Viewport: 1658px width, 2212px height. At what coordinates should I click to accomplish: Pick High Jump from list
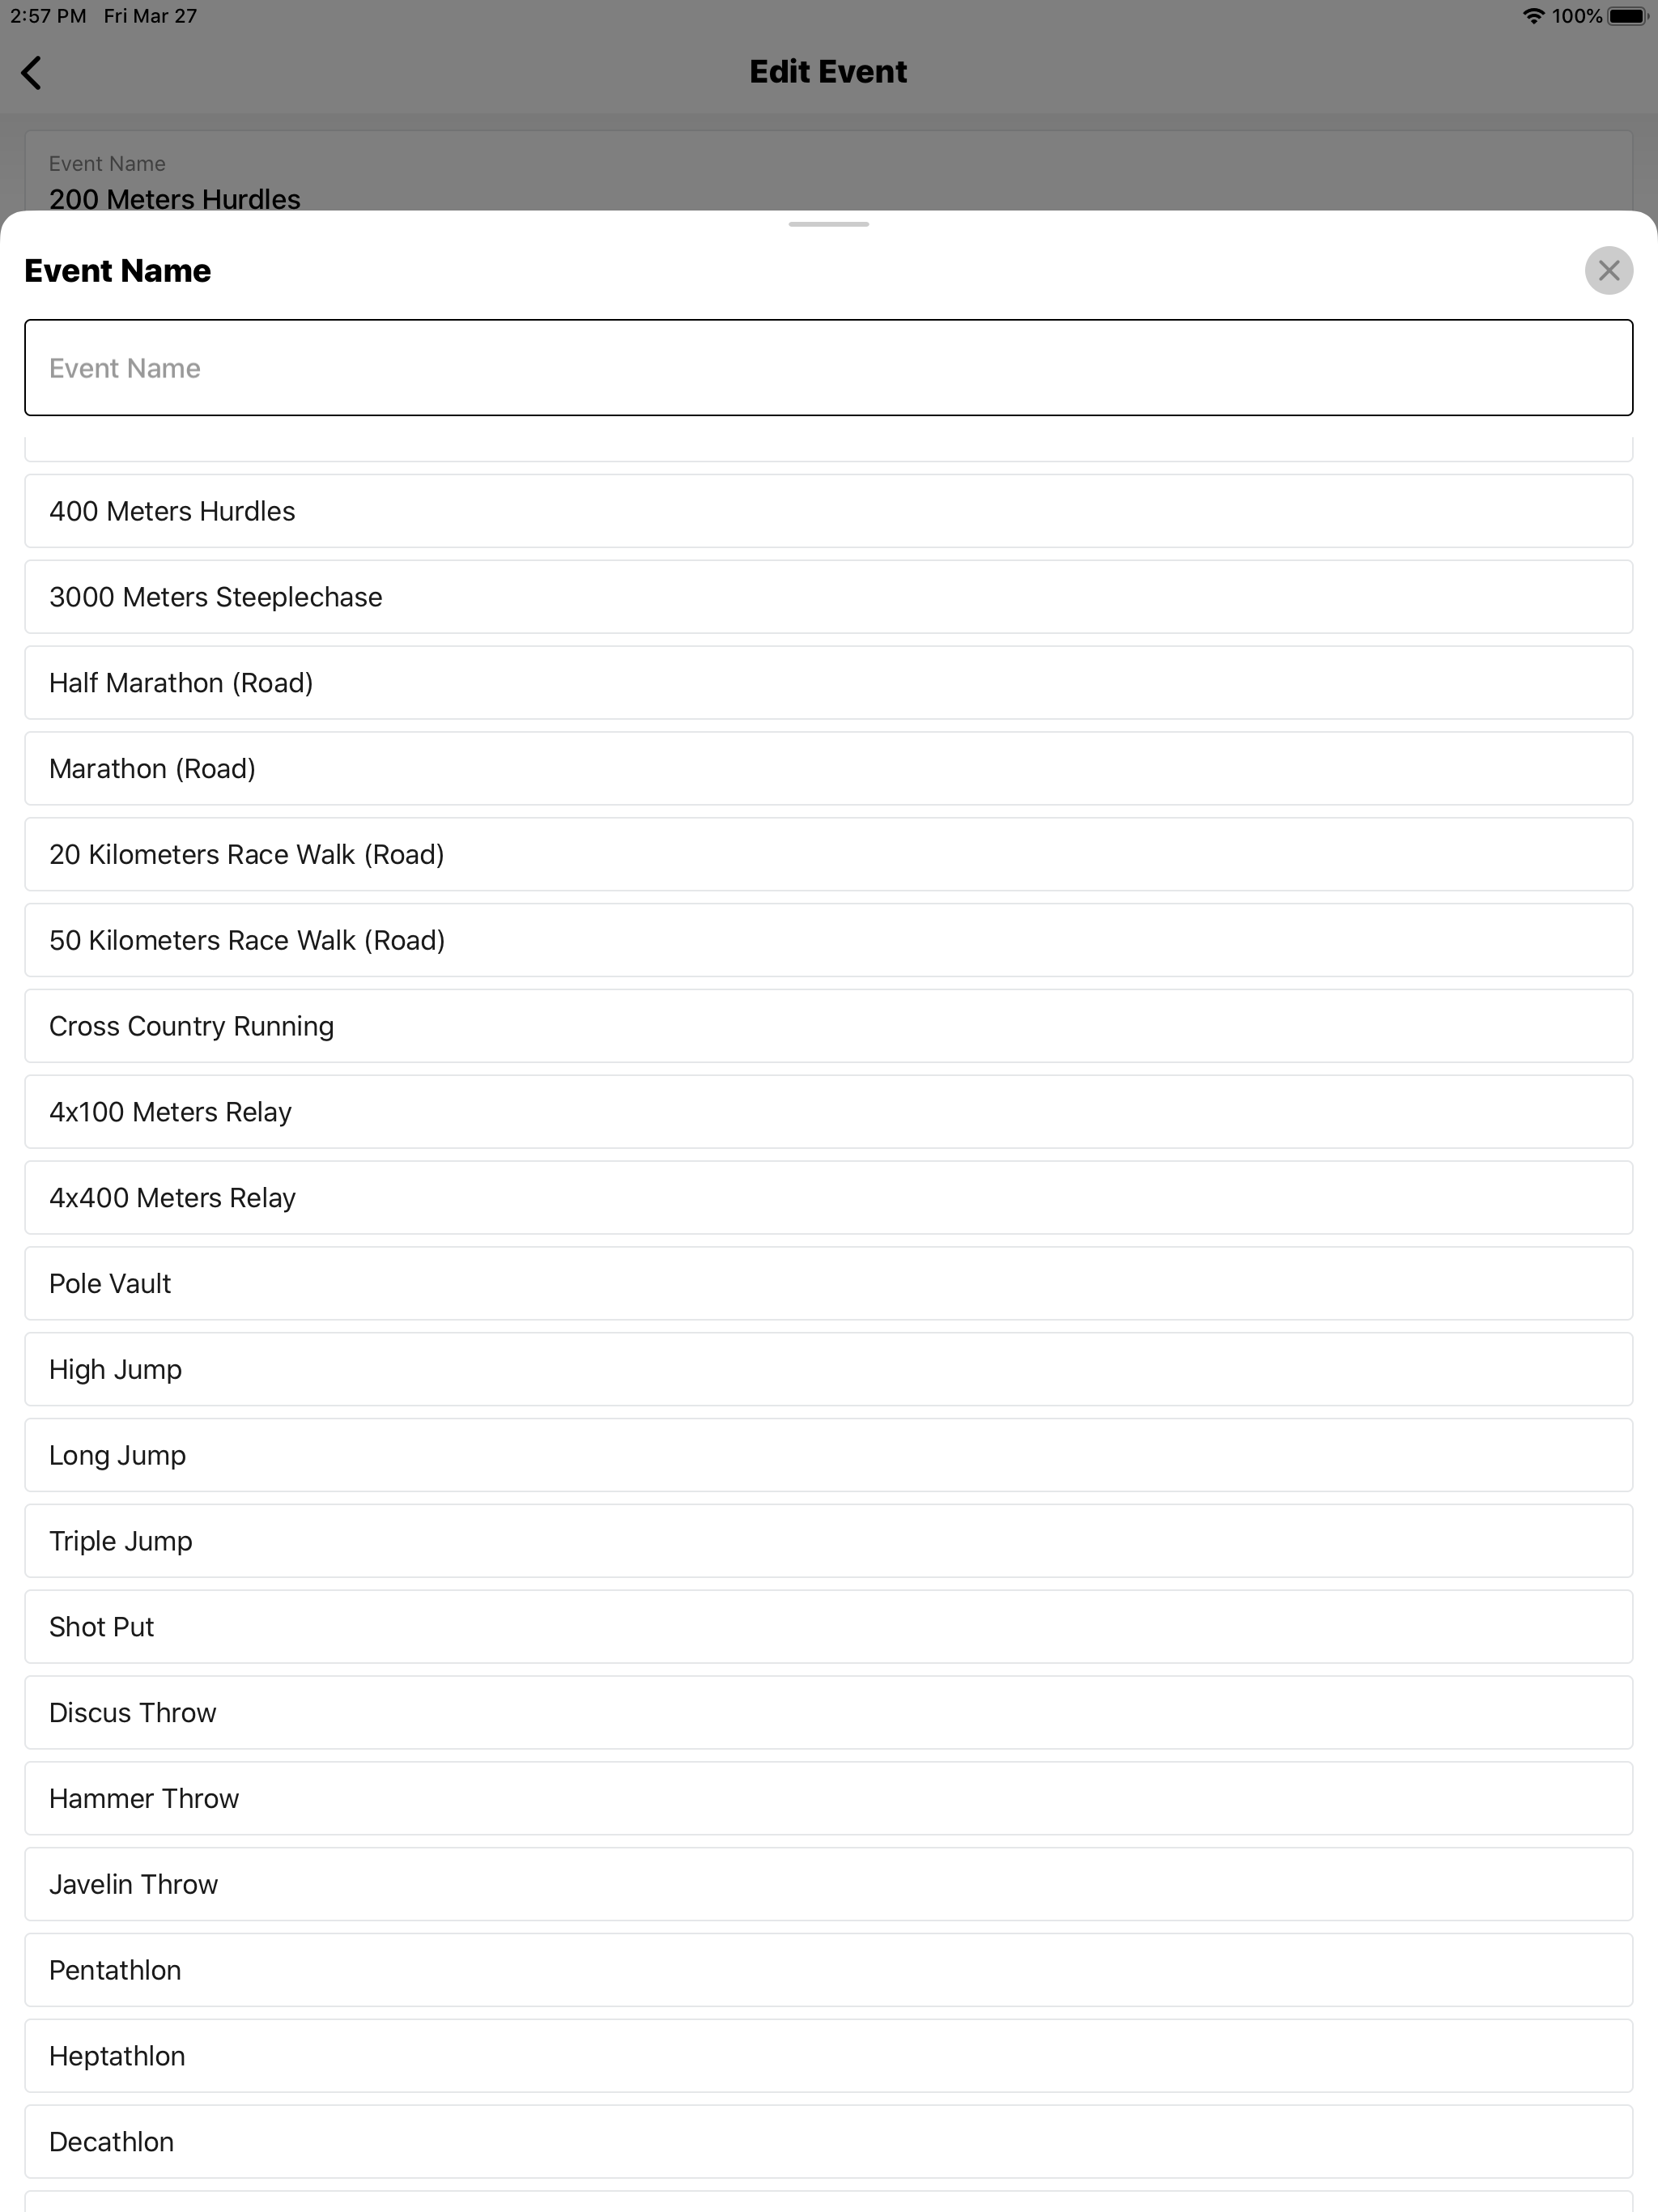828,1369
